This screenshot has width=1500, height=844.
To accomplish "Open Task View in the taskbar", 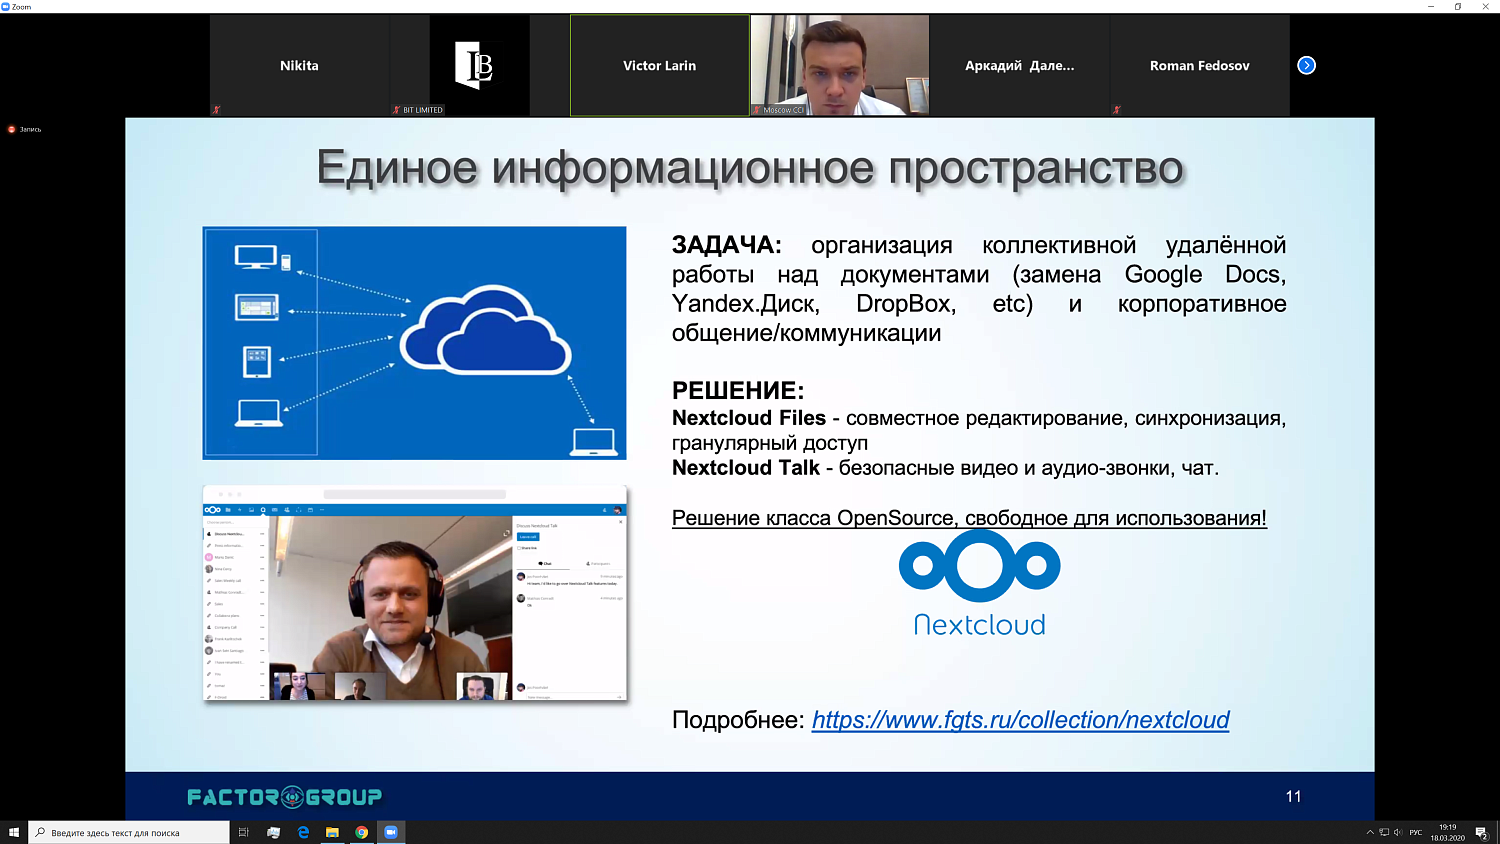I will (243, 832).
